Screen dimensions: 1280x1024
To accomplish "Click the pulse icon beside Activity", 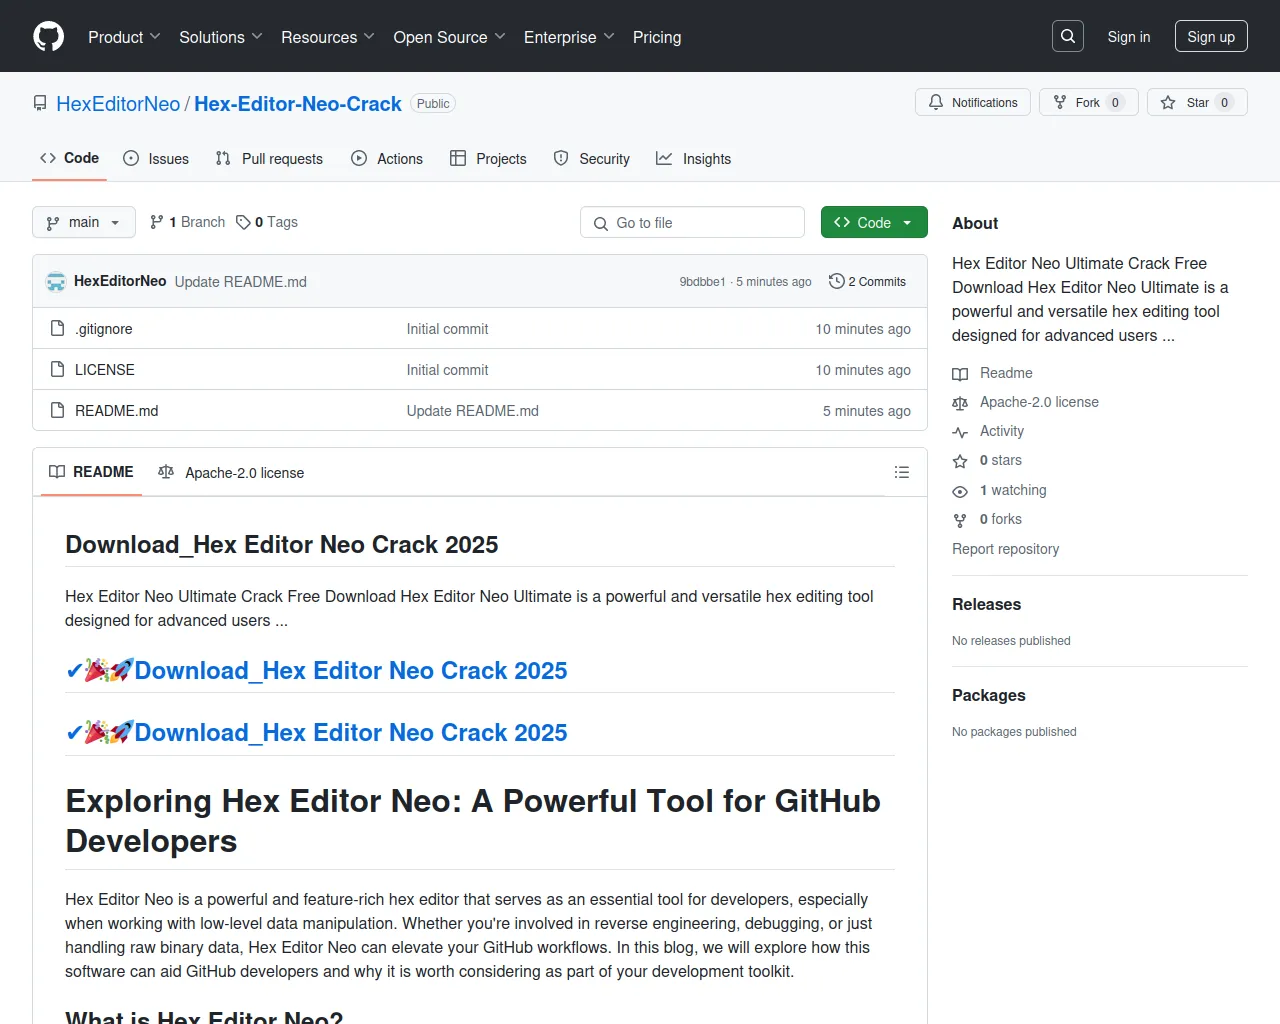I will pyautogui.click(x=960, y=431).
